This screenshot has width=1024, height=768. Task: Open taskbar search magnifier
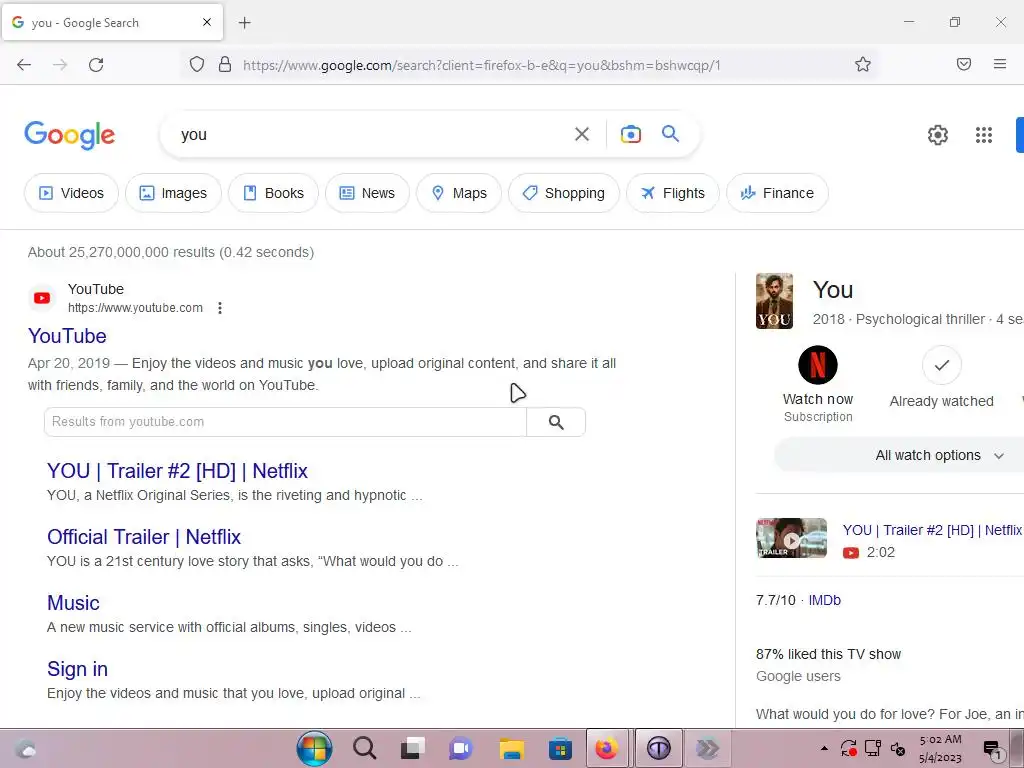[364, 748]
